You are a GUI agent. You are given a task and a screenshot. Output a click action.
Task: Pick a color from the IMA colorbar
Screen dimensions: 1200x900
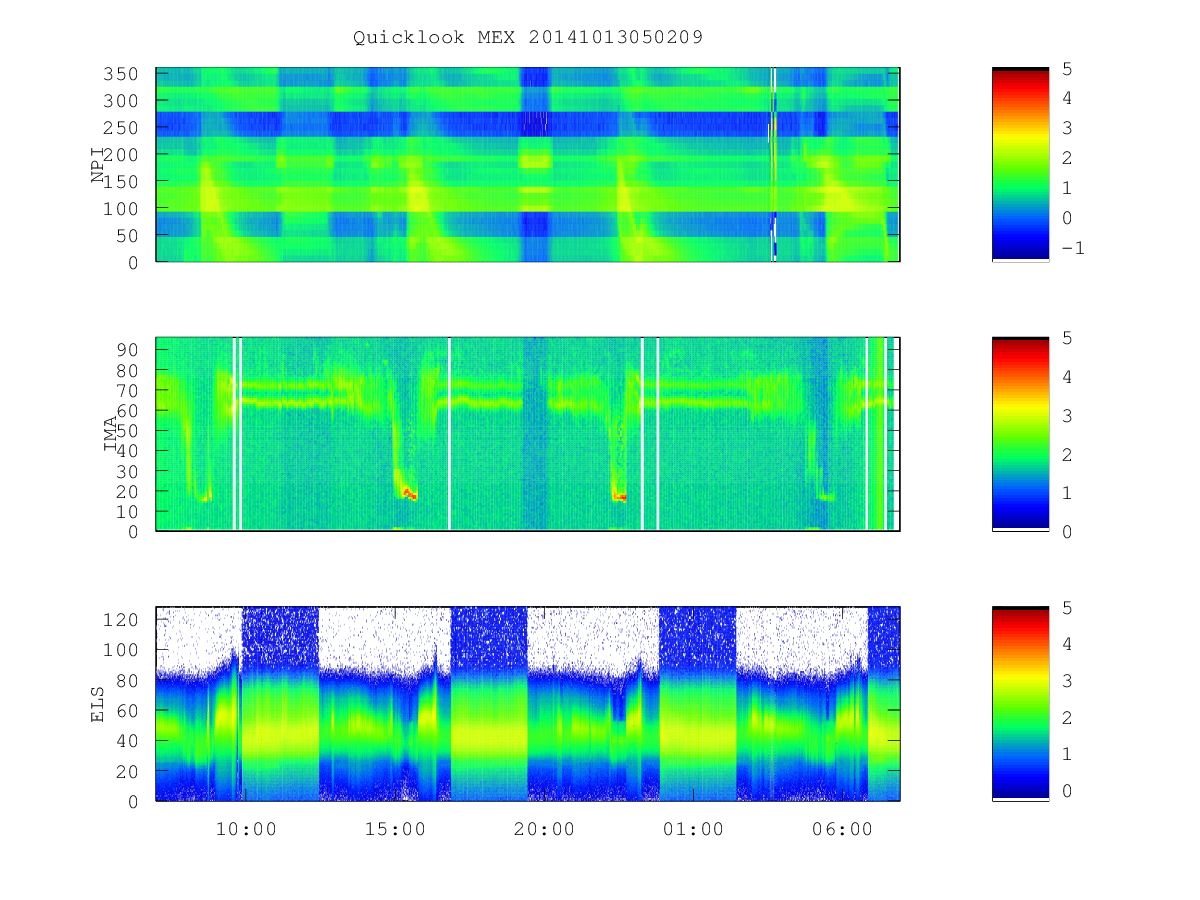[x=1020, y=434]
